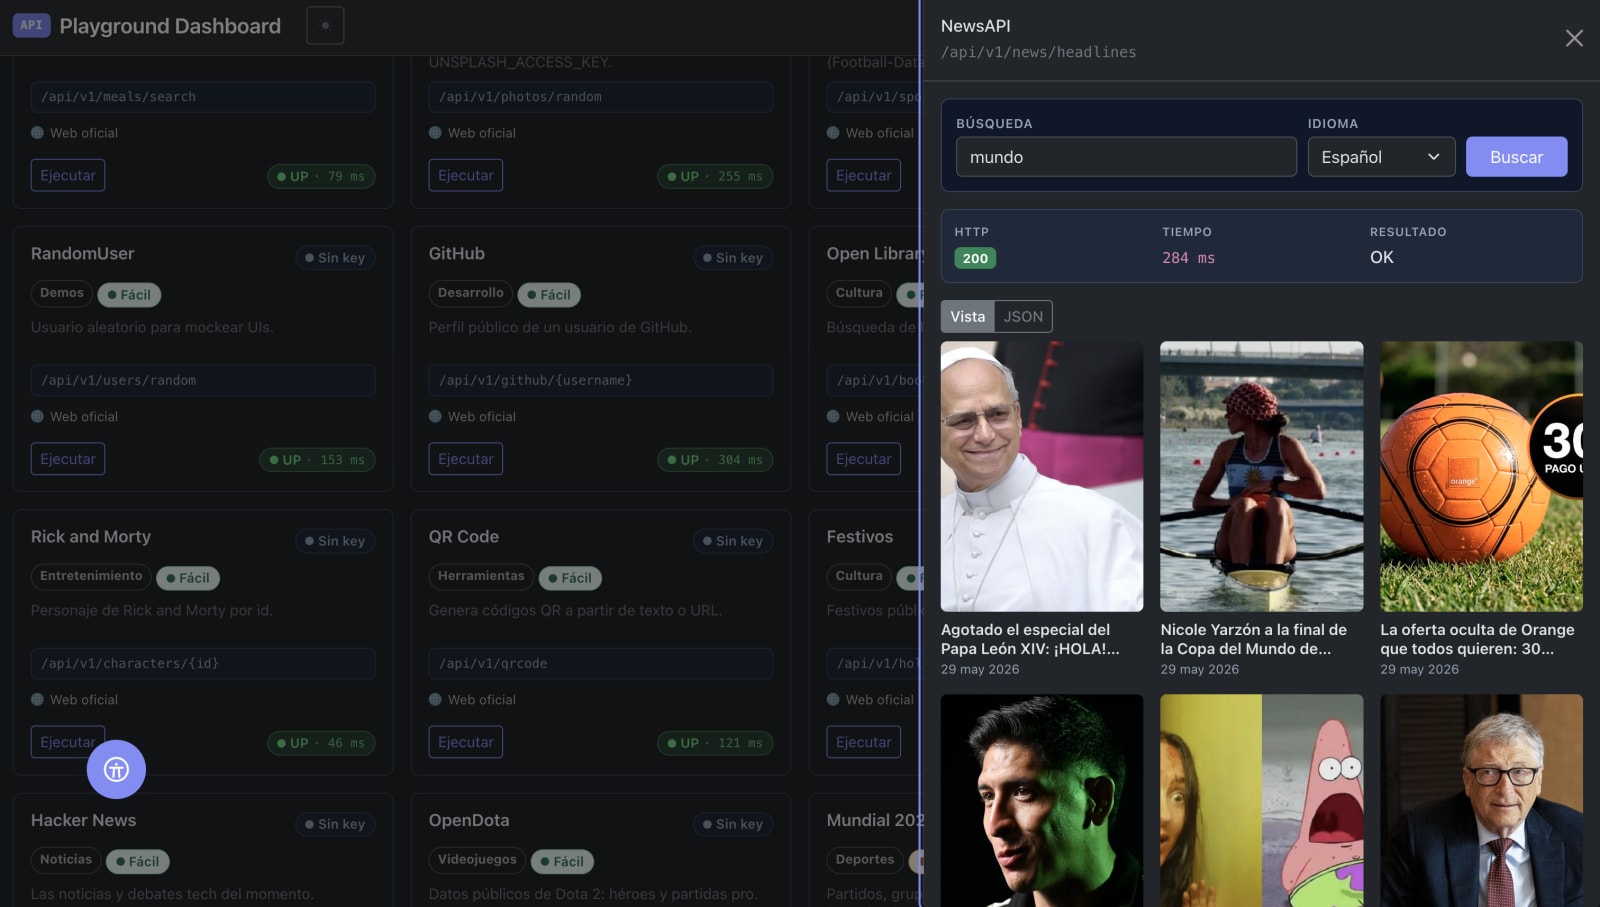Screen dimensions: 1600x907
Task: Click the /api/v1/github/{username} endpoint path
Action: point(601,380)
